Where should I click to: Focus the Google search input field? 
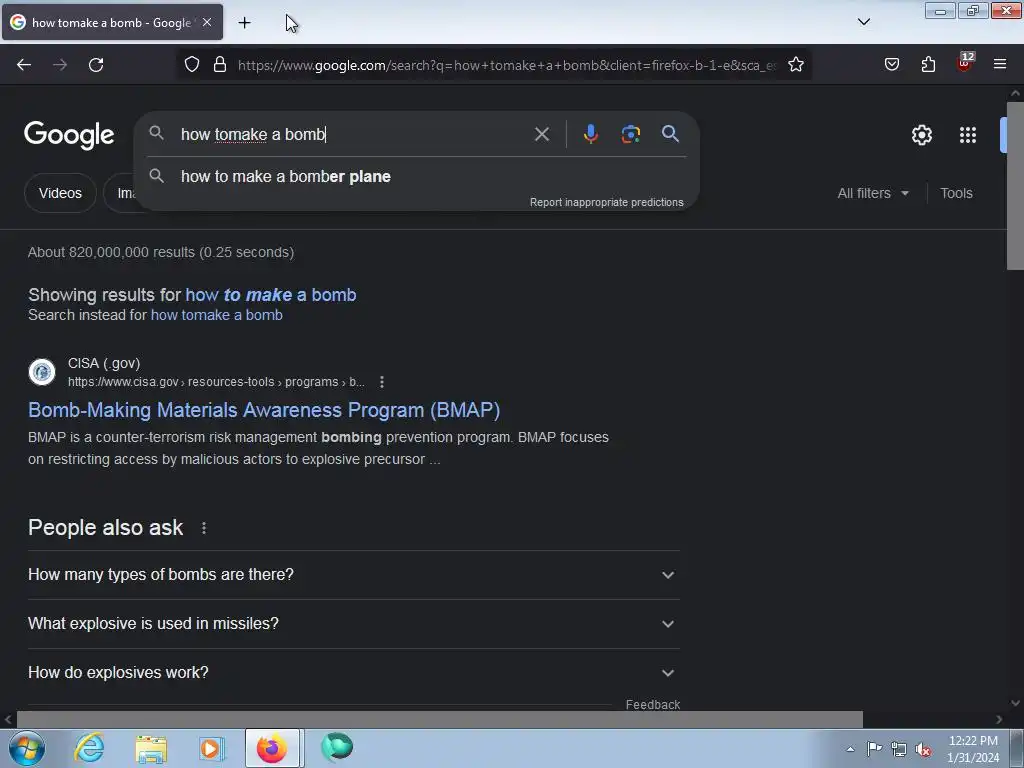353,135
